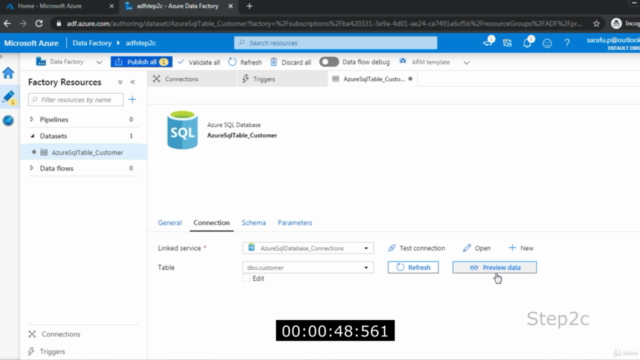The width and height of the screenshot is (640, 360).
Task: Open the feedback smiley icon
Action: point(547,43)
